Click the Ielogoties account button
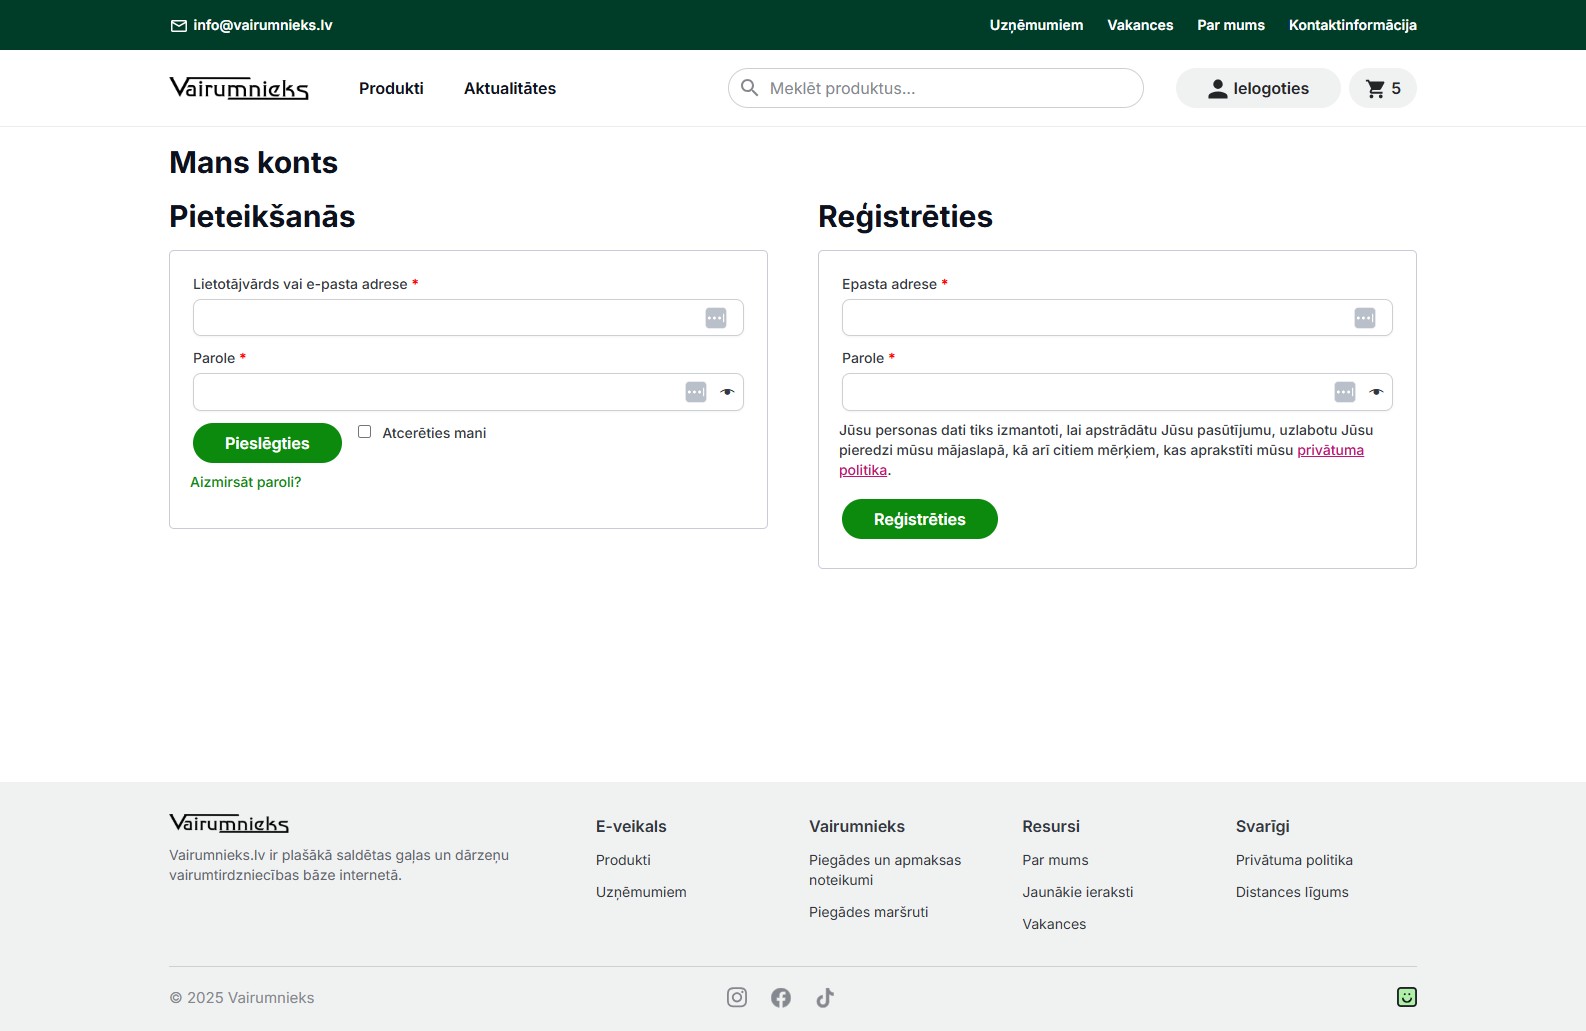Screen dimensions: 1586x1031 [1257, 88]
